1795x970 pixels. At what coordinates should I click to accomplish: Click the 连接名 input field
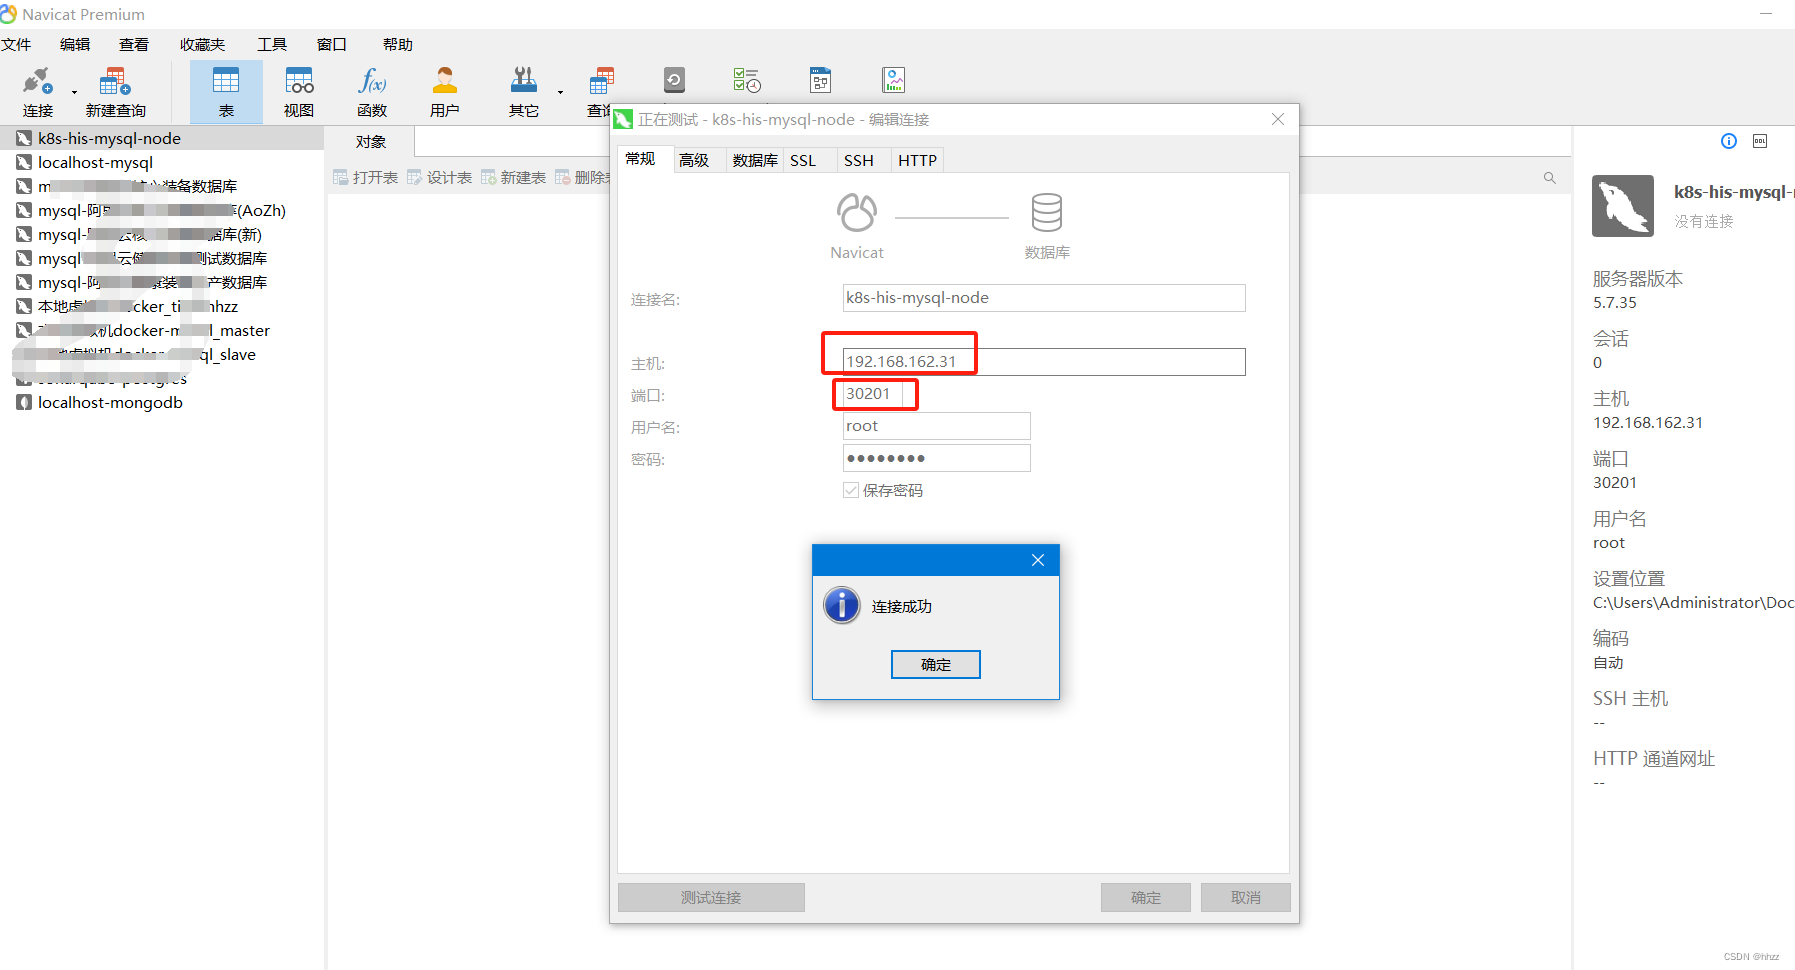[x=1044, y=298]
